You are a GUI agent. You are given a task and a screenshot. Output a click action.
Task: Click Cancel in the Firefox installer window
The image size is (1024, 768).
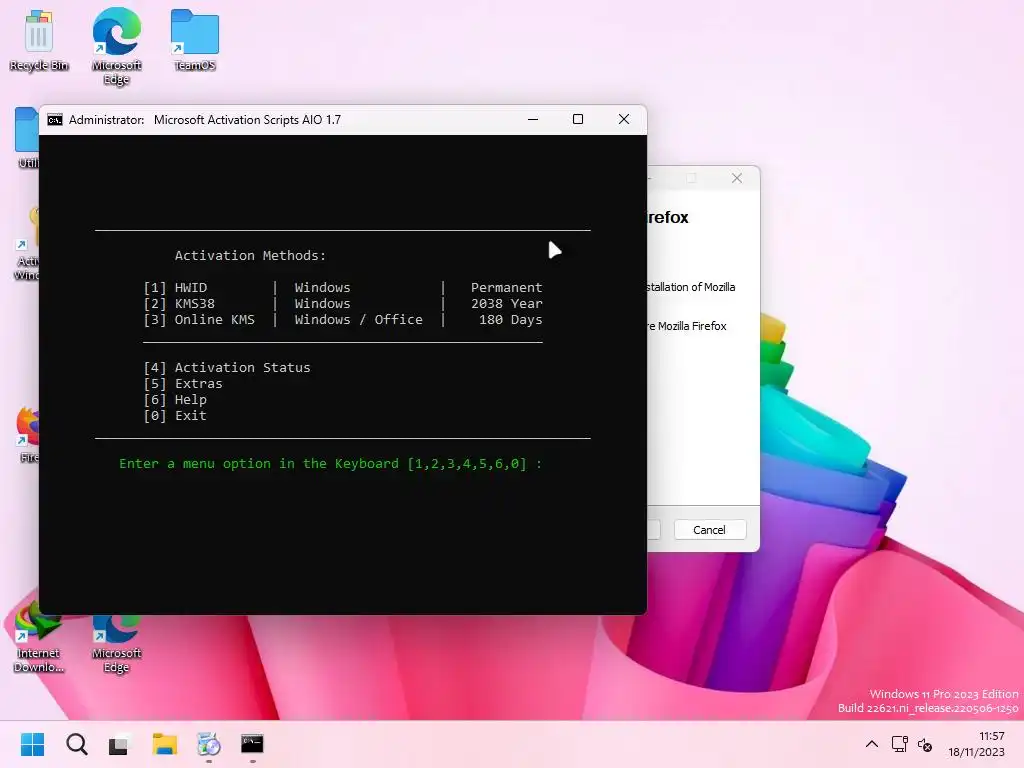pyautogui.click(x=709, y=530)
